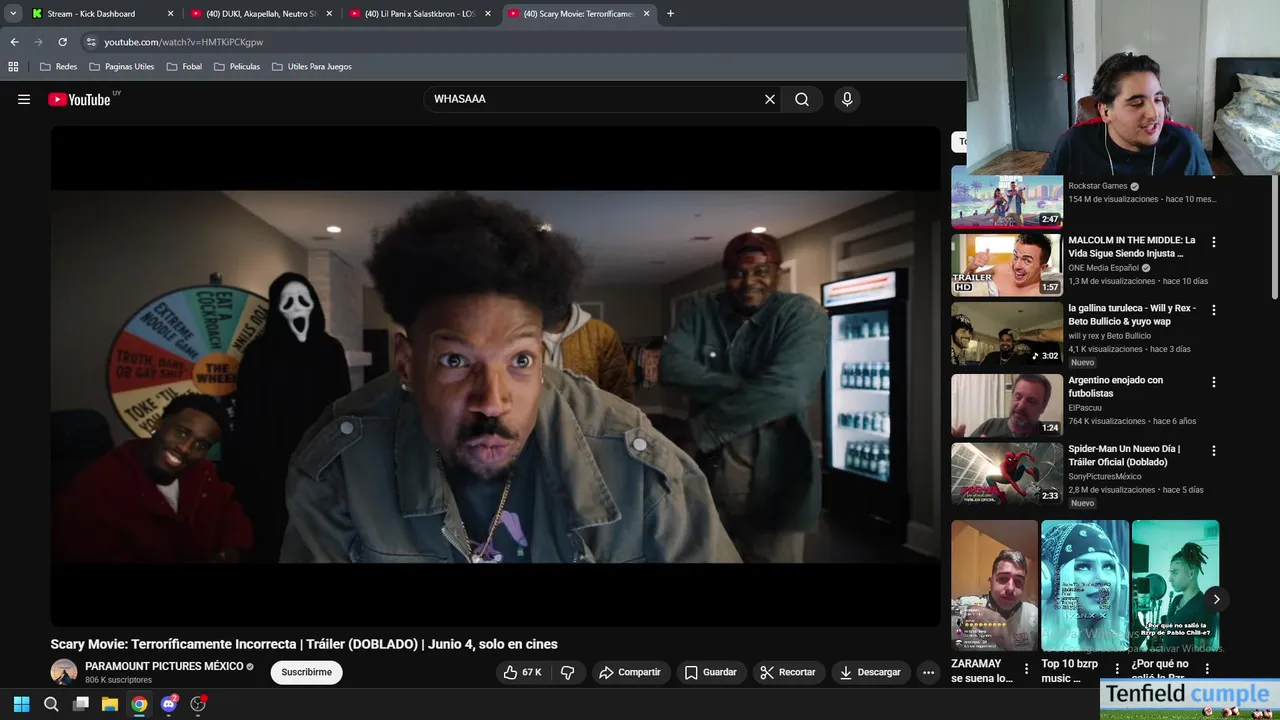Open a new browser tab
Screen dimensions: 1280x720
pyautogui.click(x=670, y=14)
